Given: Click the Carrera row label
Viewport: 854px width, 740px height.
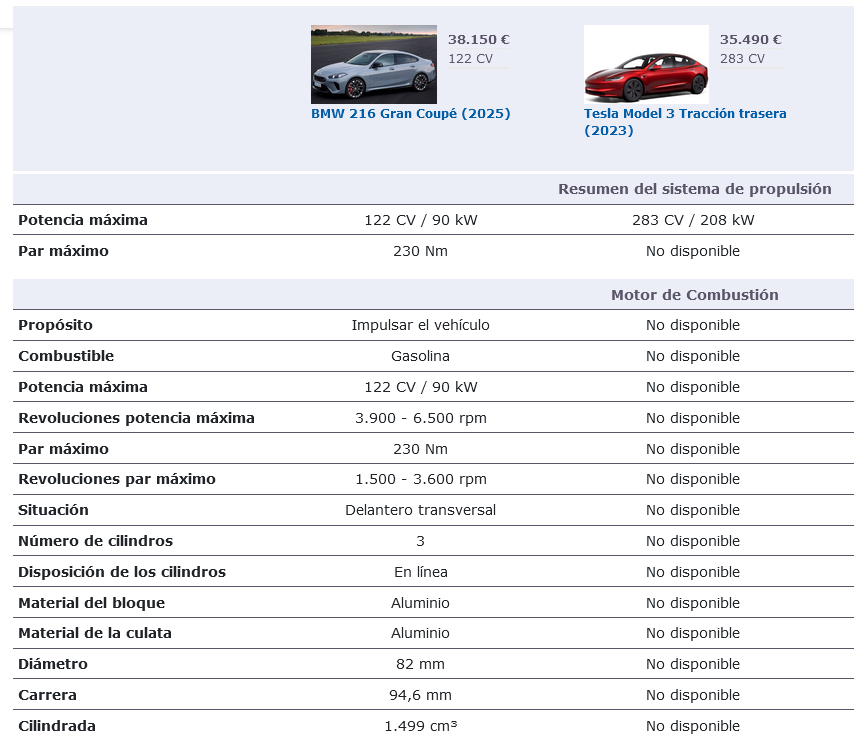Looking at the screenshot, I should (47, 695).
